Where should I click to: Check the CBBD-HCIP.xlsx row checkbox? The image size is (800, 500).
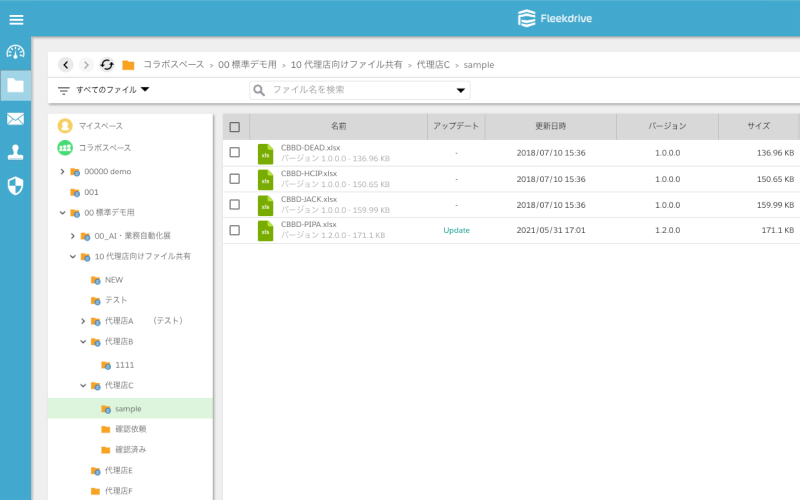[x=235, y=179]
